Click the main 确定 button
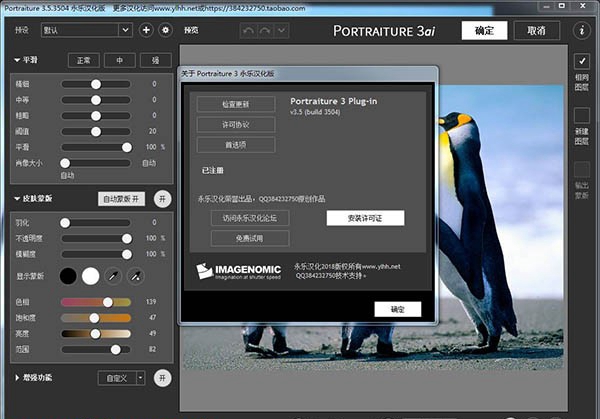The height and width of the screenshot is (419, 600). tap(484, 31)
